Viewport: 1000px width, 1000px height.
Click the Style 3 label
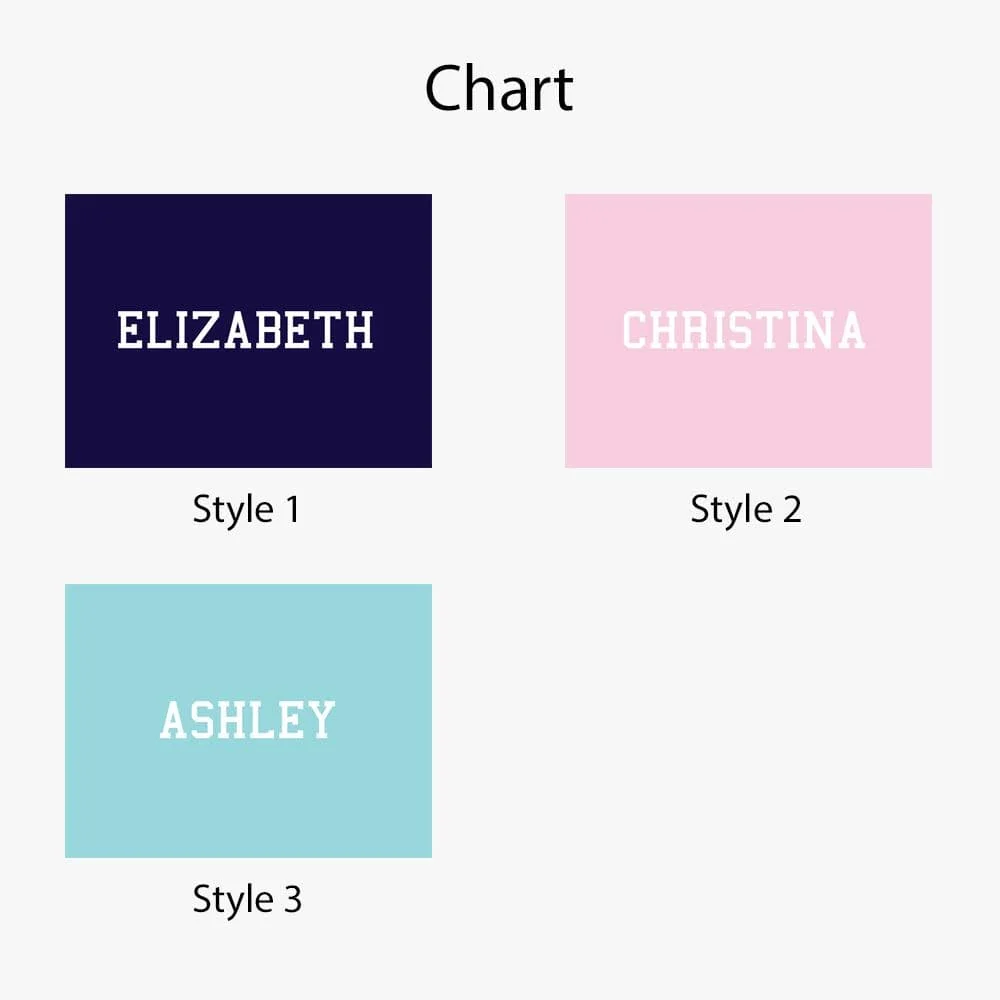click(247, 899)
